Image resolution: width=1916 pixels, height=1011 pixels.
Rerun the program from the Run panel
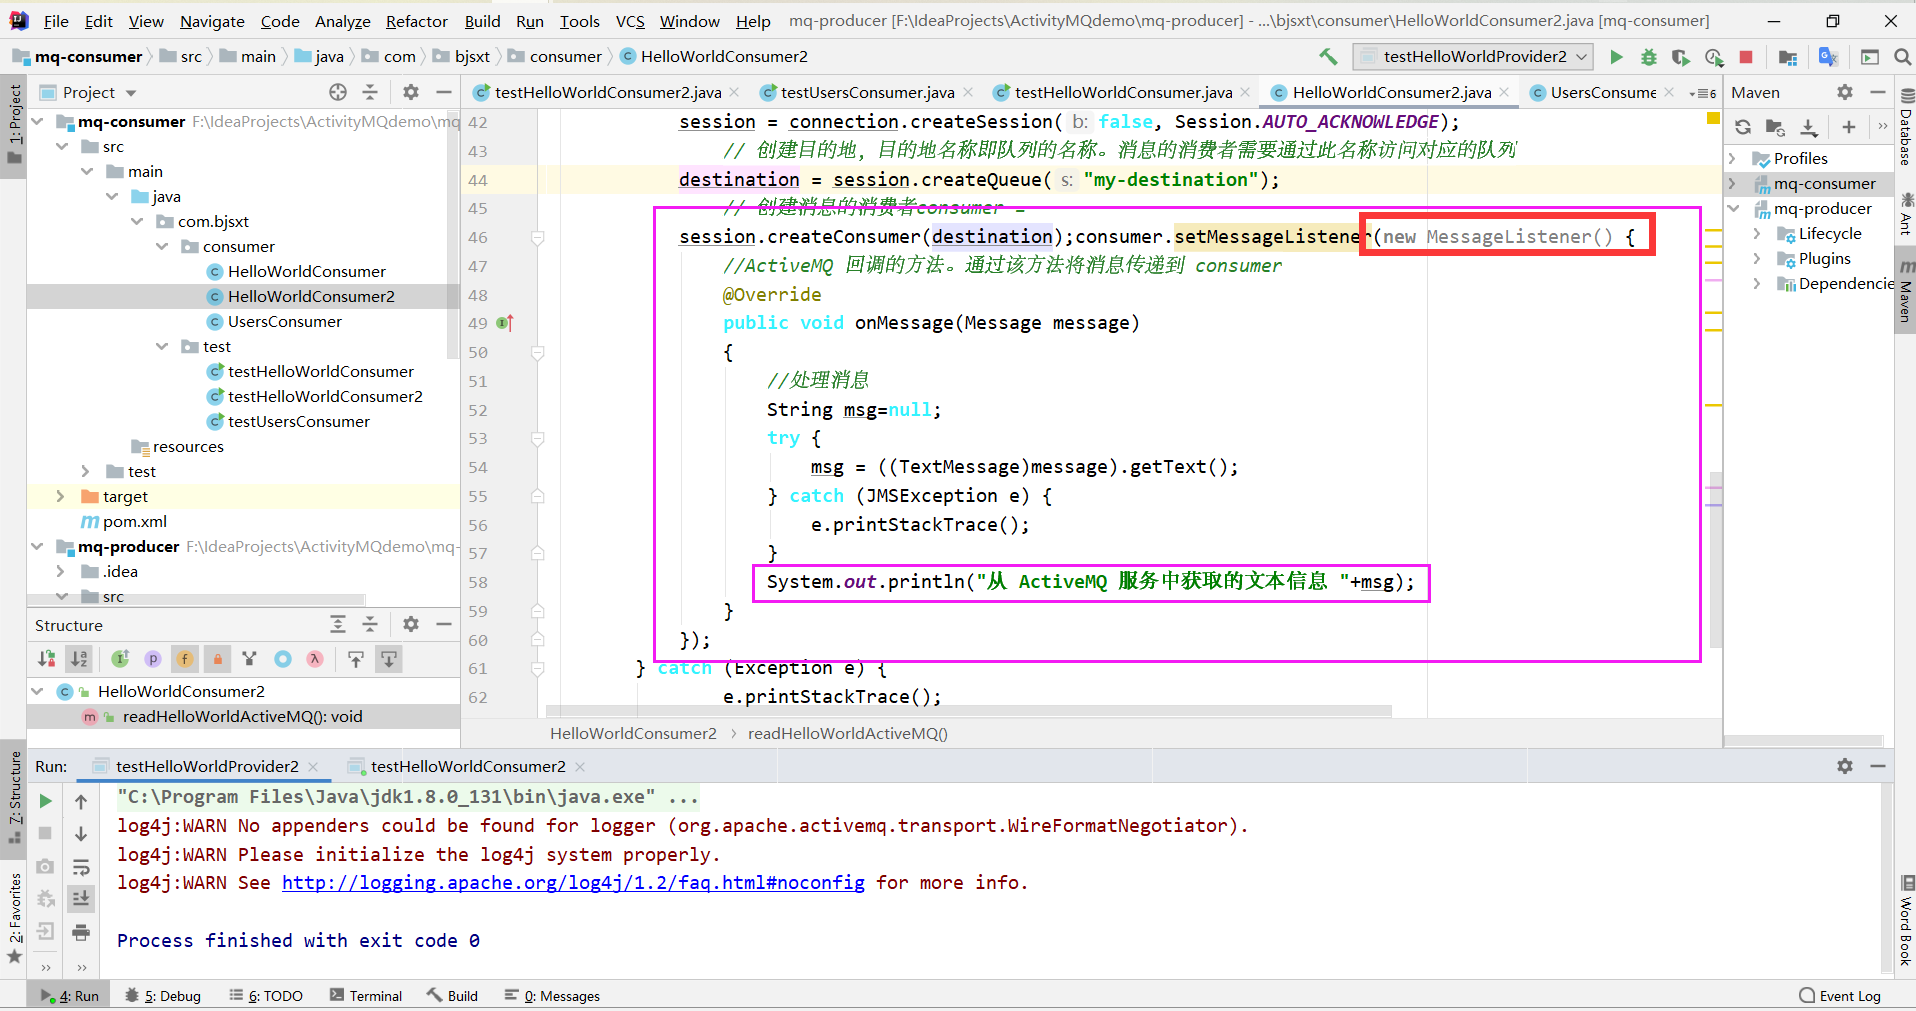tap(45, 801)
